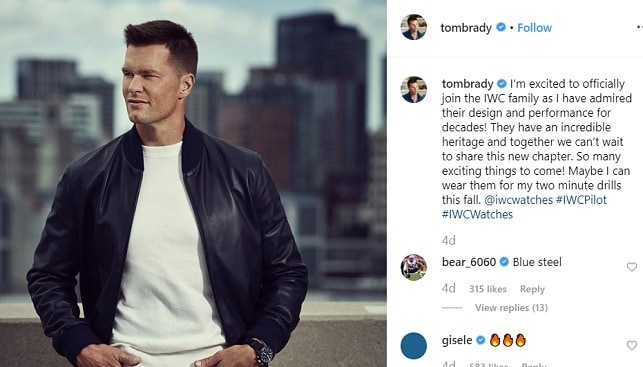Viewport: 643px width, 367px height.
Task: Open tombrady username in header
Action: [x=466, y=27]
